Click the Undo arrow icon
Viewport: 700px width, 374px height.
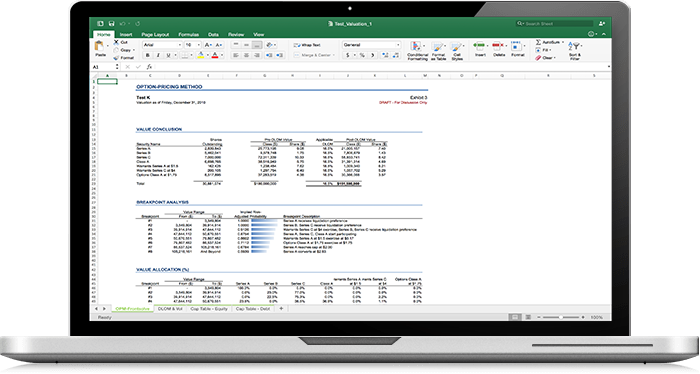click(x=122, y=24)
